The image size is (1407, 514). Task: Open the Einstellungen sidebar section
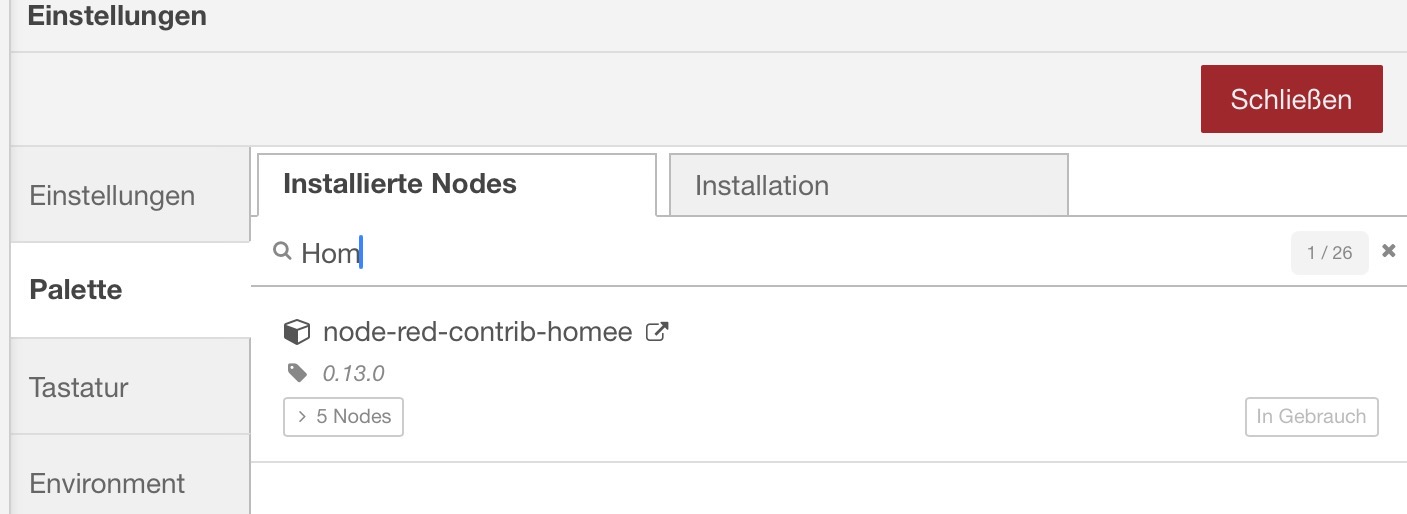click(x=112, y=195)
